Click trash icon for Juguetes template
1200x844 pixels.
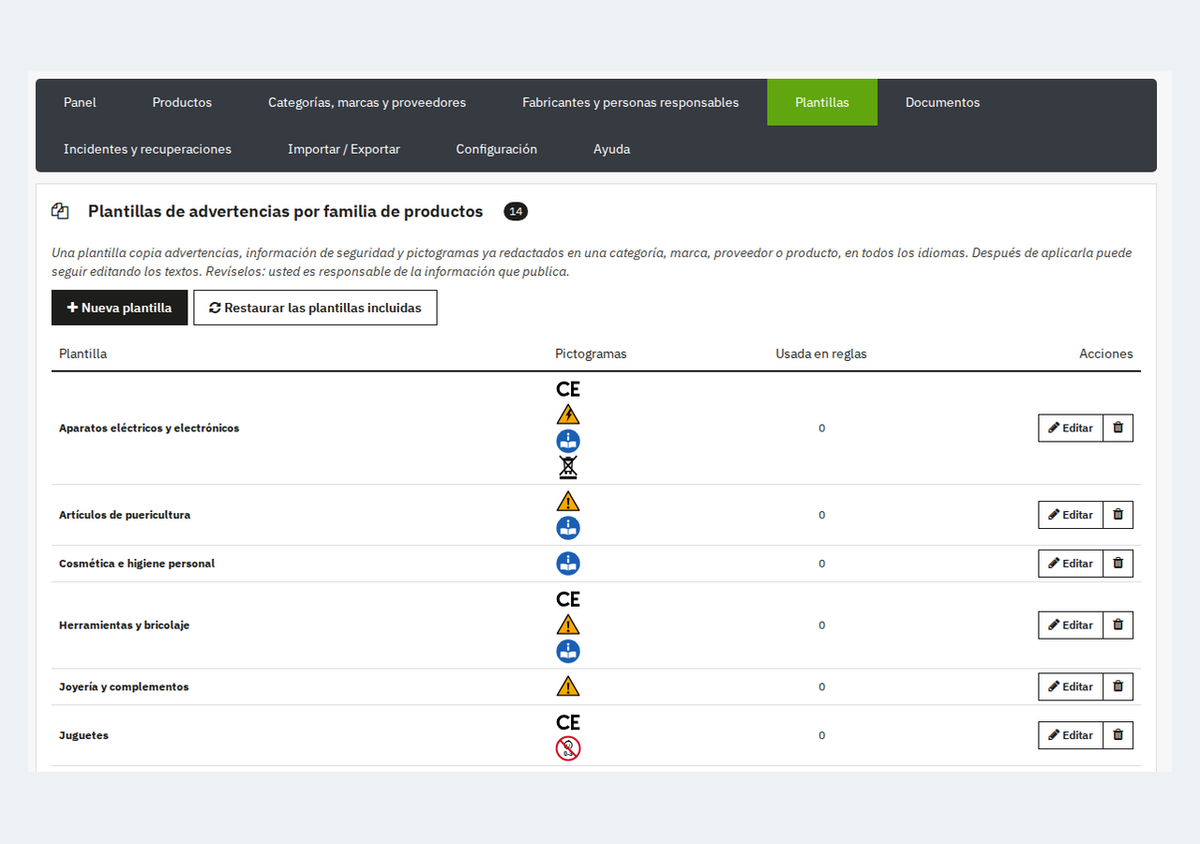tap(1118, 735)
